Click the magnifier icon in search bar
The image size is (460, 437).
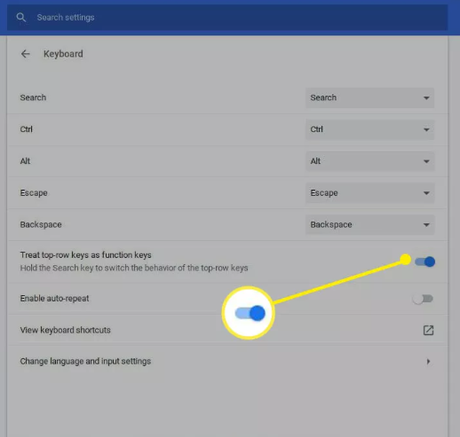(21, 17)
